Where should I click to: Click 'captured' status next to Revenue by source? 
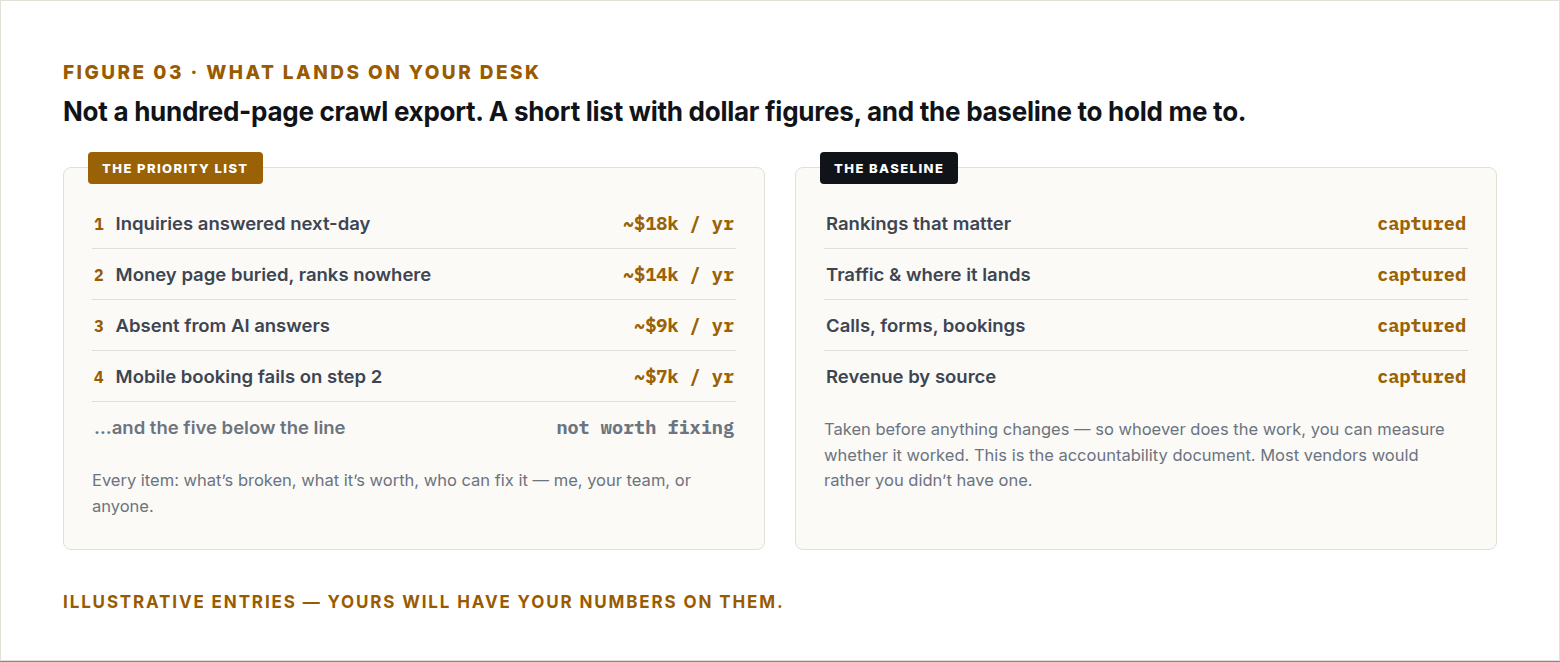pos(1421,377)
